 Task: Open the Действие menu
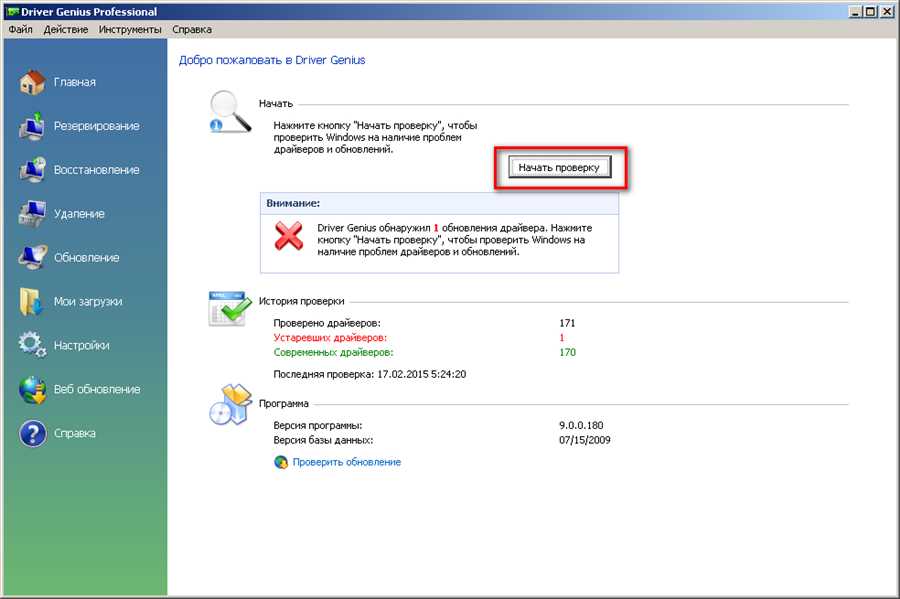point(65,29)
